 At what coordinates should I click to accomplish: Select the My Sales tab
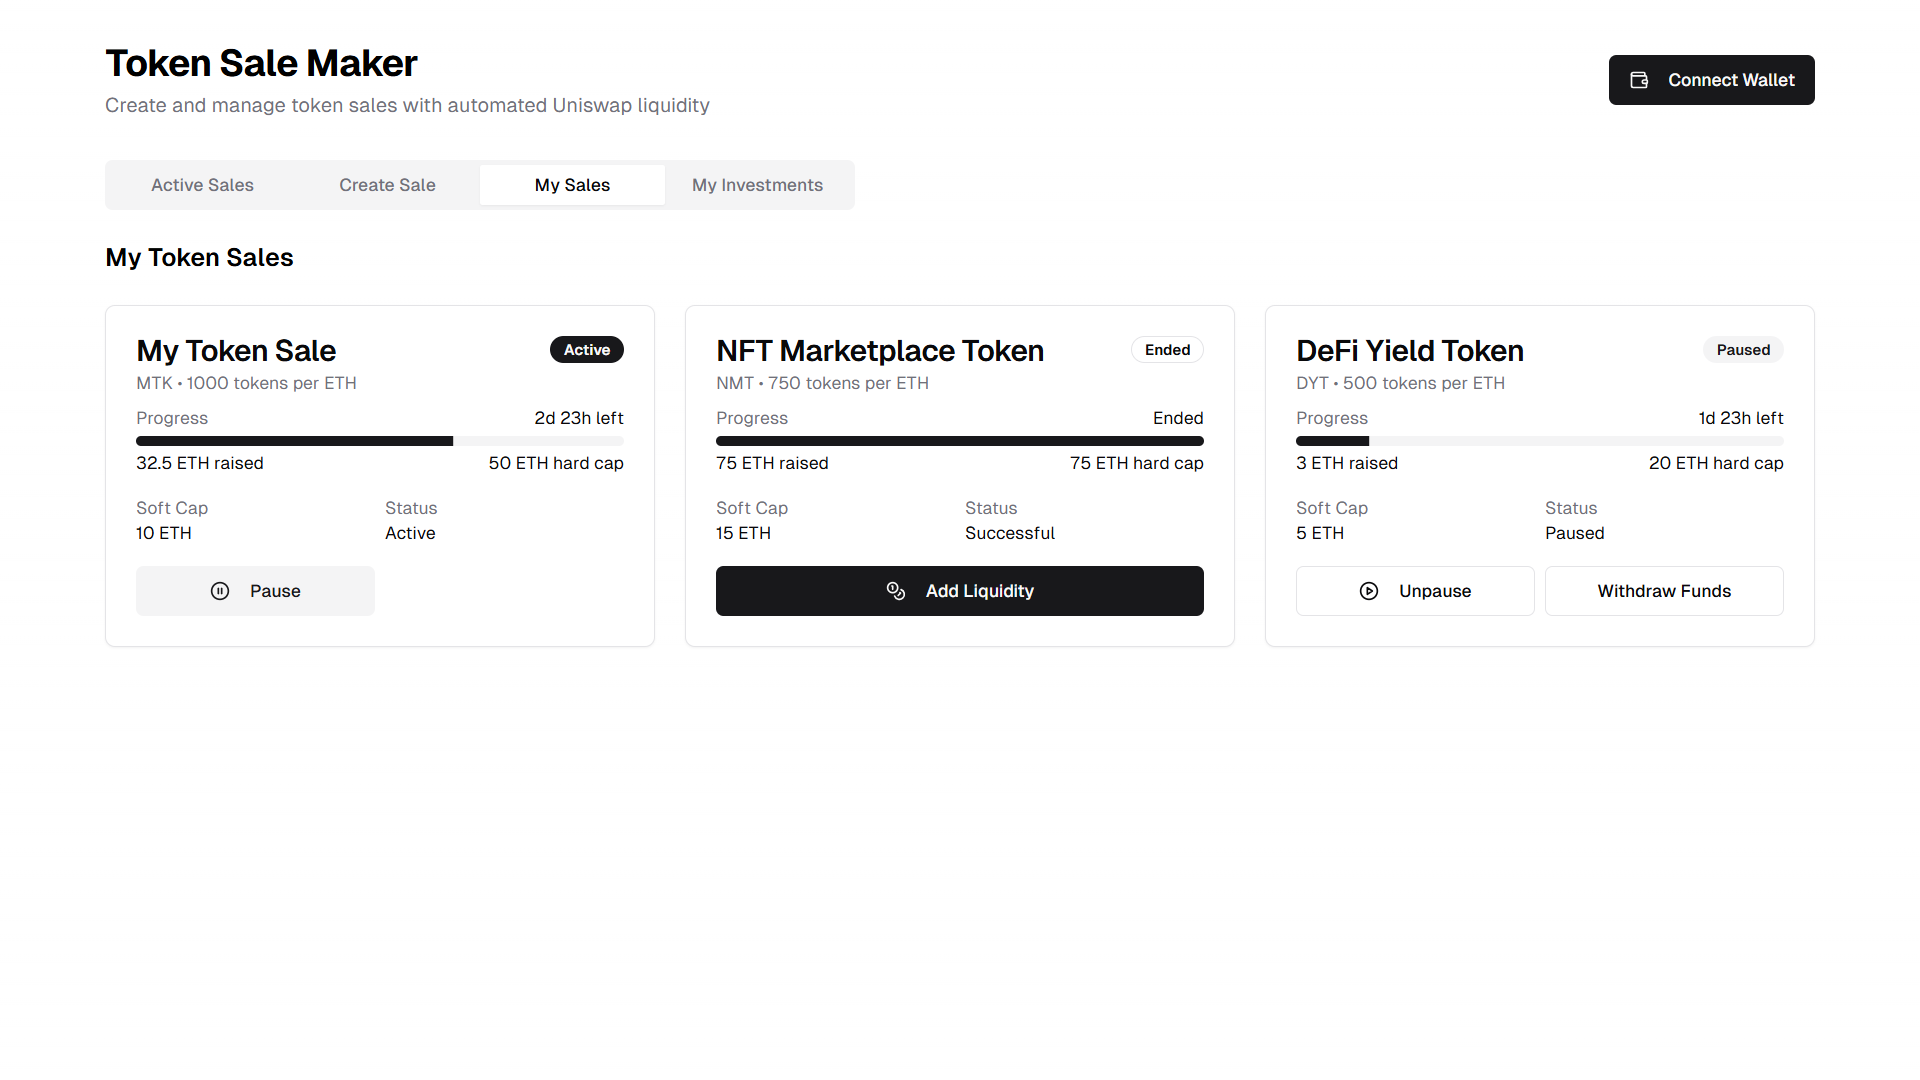coord(572,185)
